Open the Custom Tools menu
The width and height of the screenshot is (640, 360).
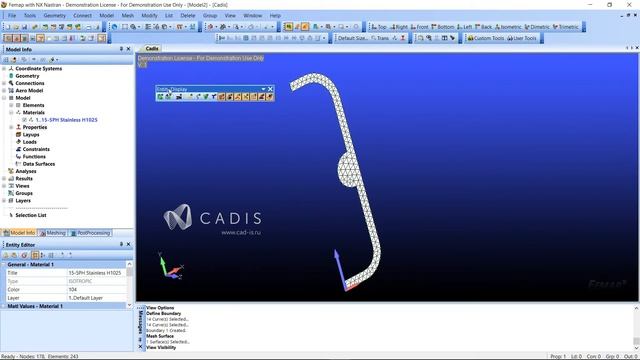pyautogui.click(x=486, y=38)
